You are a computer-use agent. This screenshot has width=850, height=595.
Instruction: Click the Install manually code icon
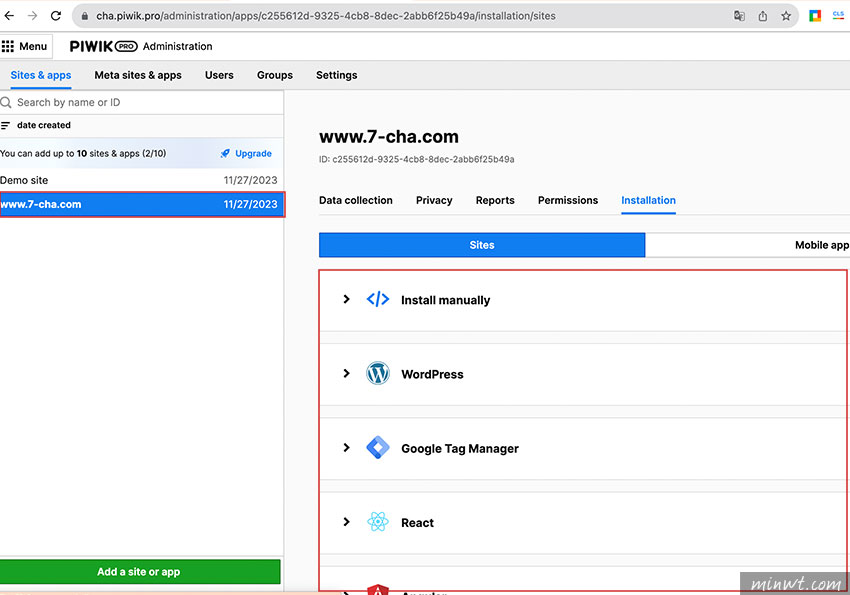point(377,299)
